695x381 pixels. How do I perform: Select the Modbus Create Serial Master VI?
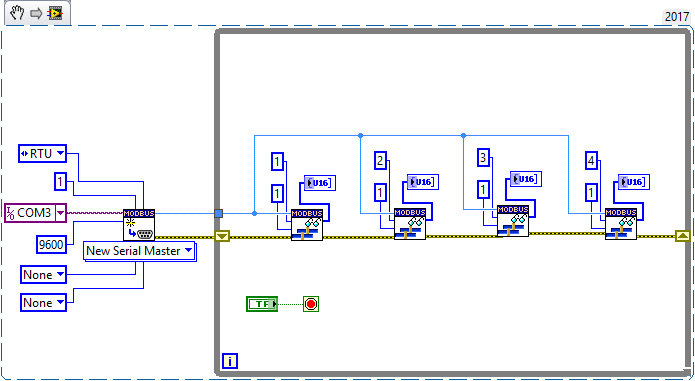(139, 225)
